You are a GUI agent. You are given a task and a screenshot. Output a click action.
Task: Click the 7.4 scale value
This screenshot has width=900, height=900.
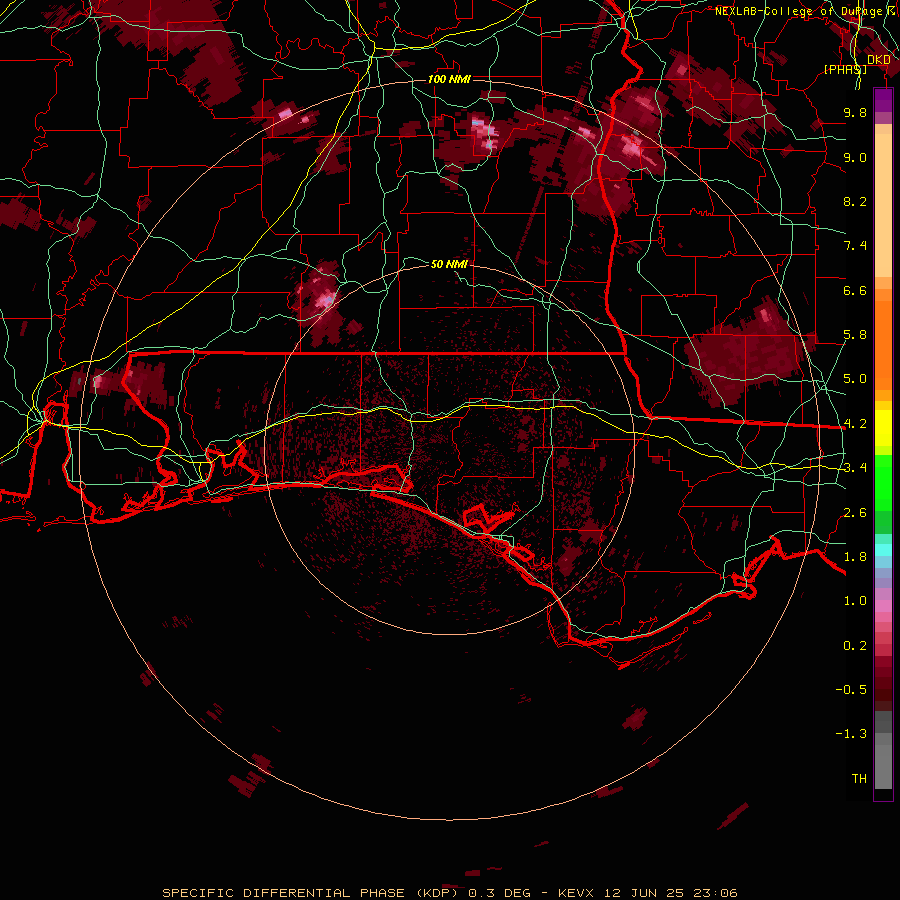coord(855,246)
